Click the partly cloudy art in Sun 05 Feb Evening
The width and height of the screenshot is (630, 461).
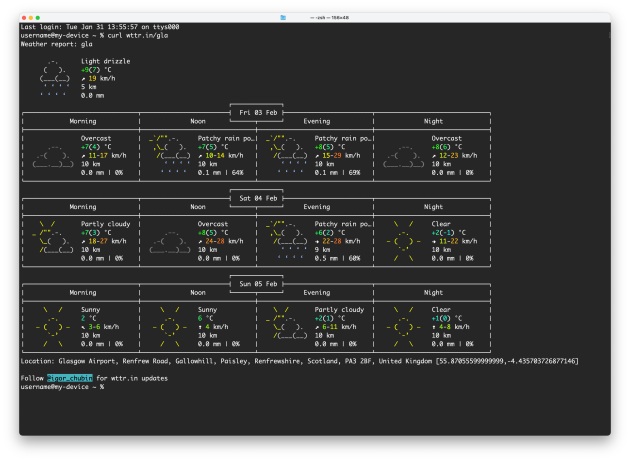[x=286, y=323]
